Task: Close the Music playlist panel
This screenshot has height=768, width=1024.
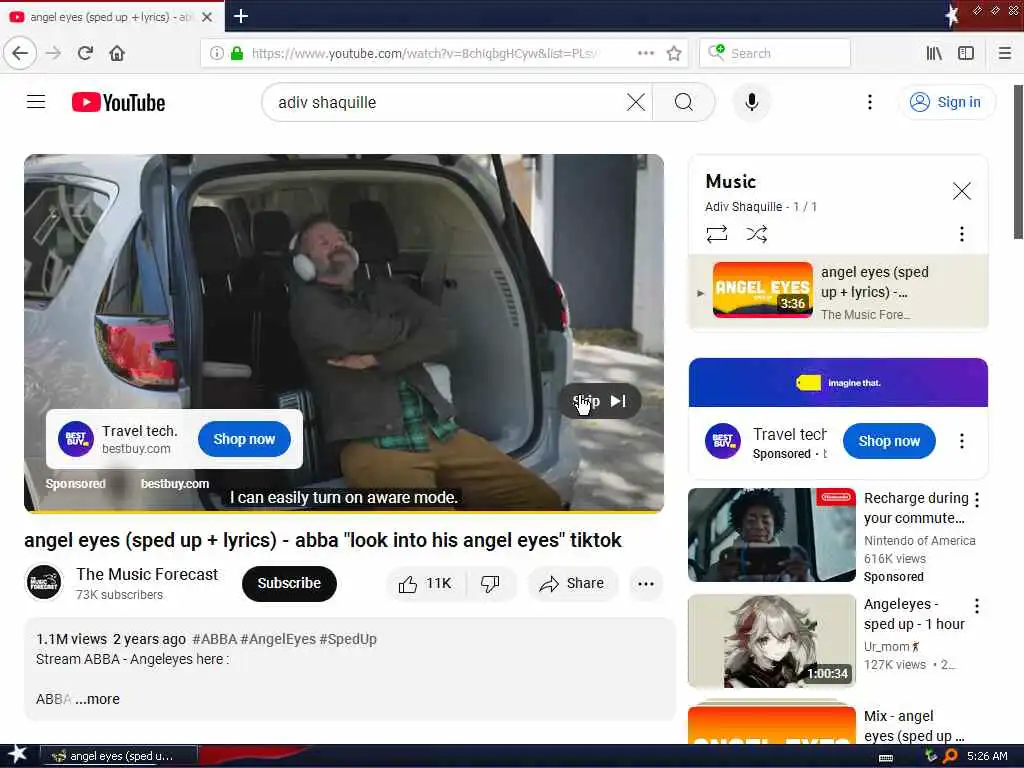Action: coord(961,191)
